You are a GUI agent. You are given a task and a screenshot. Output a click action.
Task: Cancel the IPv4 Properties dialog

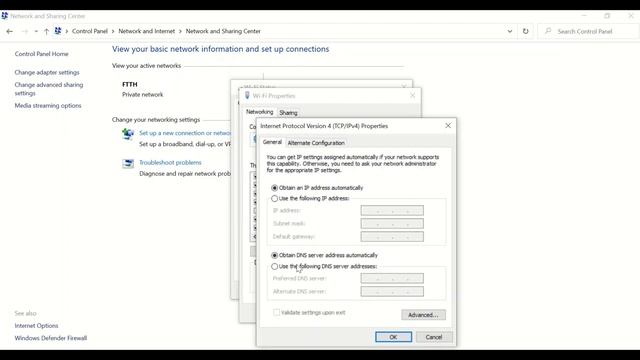pos(433,337)
